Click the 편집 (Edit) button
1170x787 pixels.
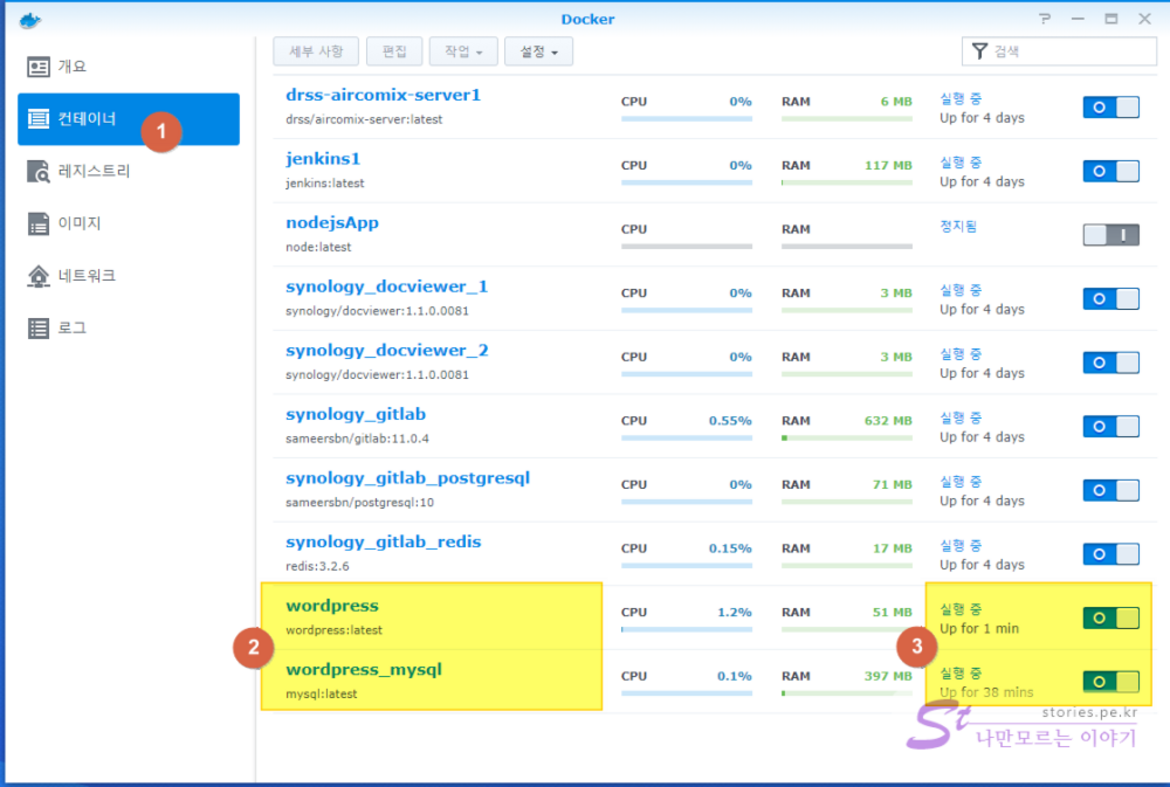[x=394, y=51]
